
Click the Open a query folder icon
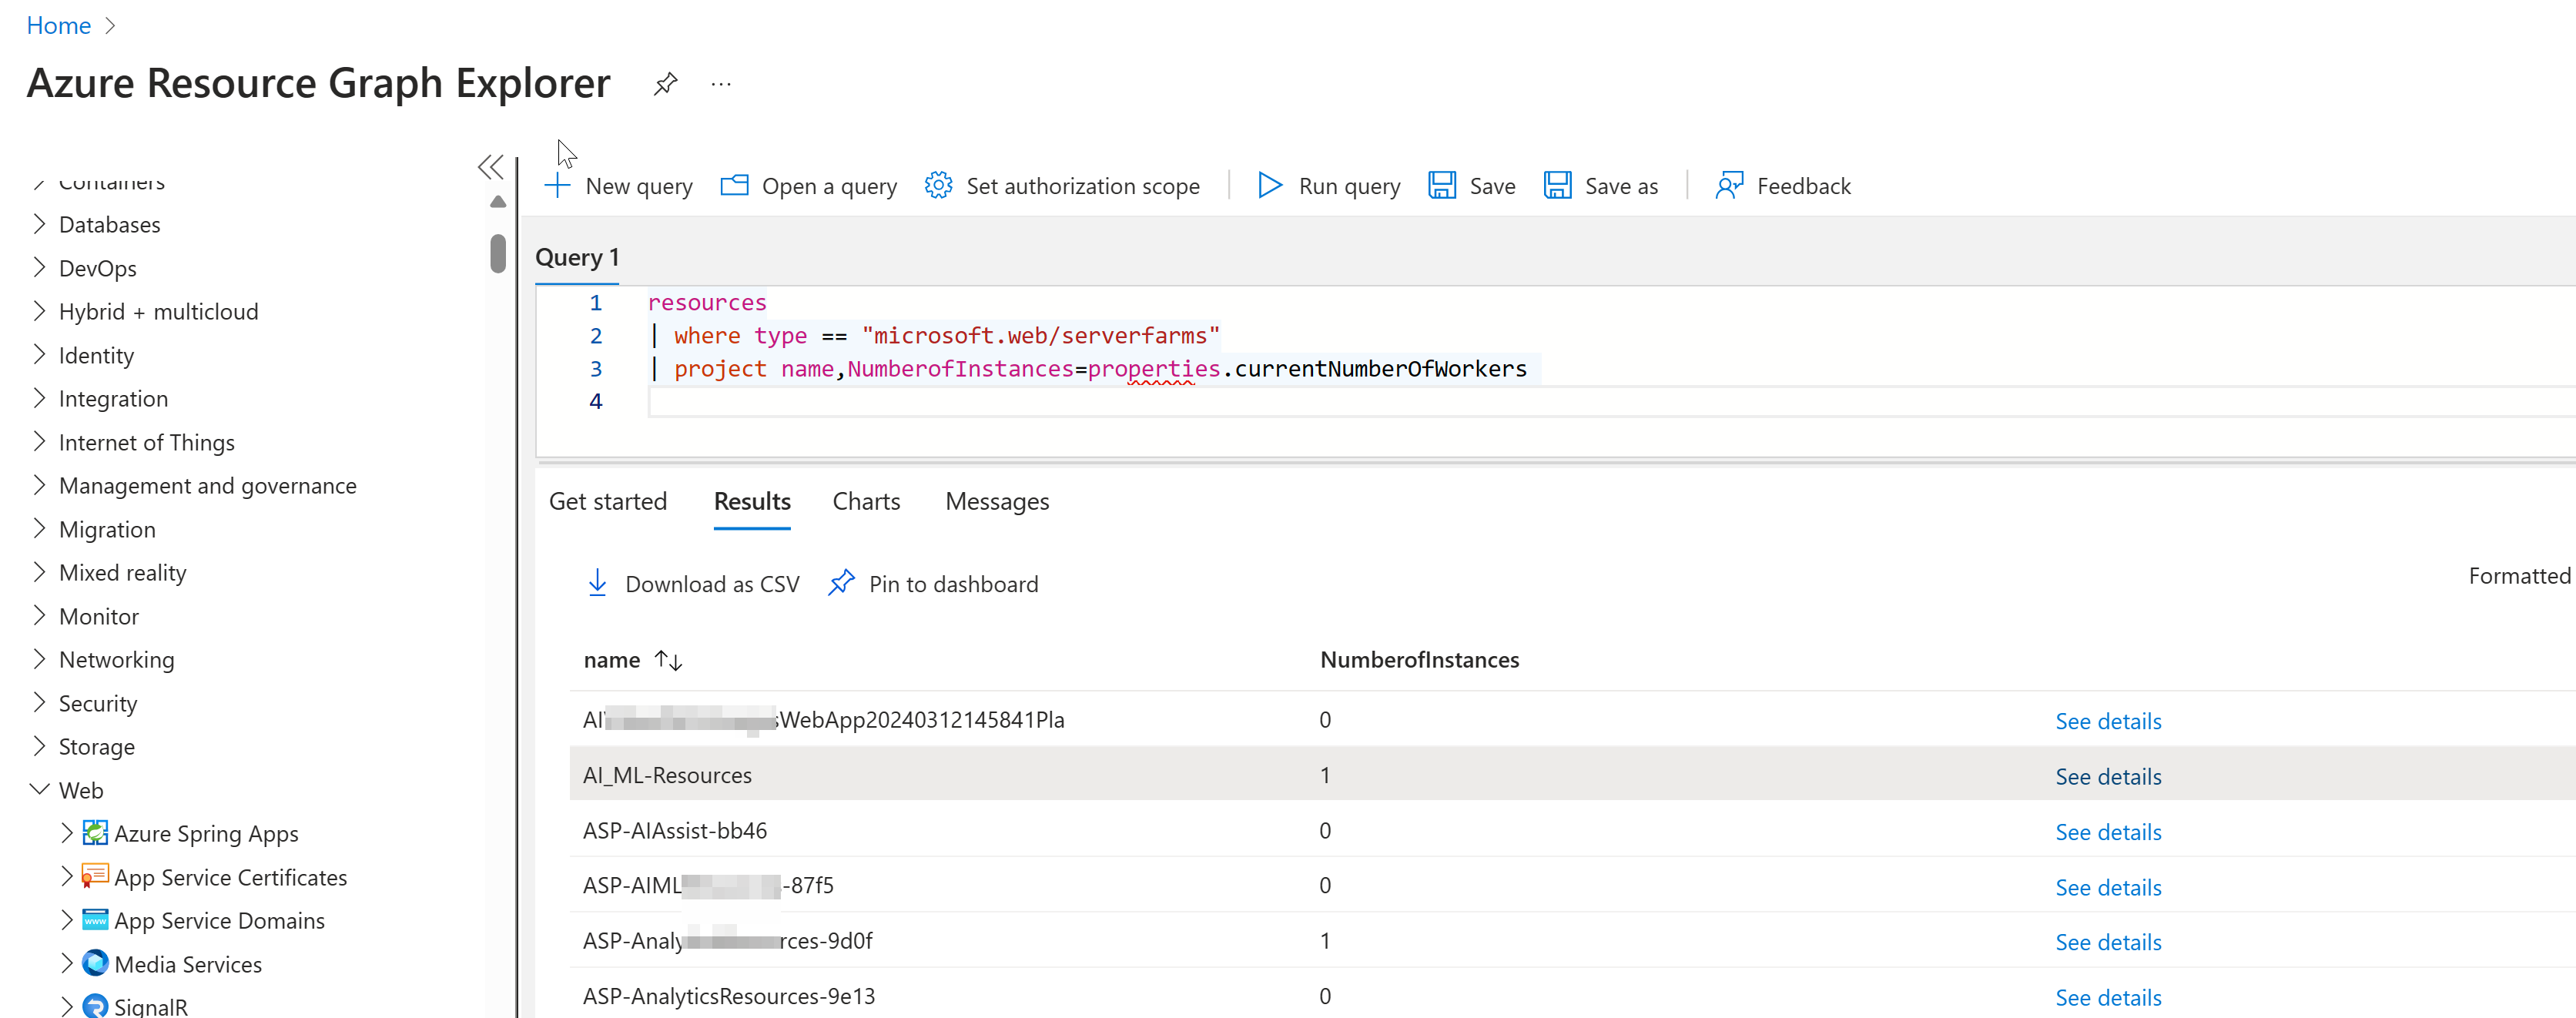pos(735,186)
